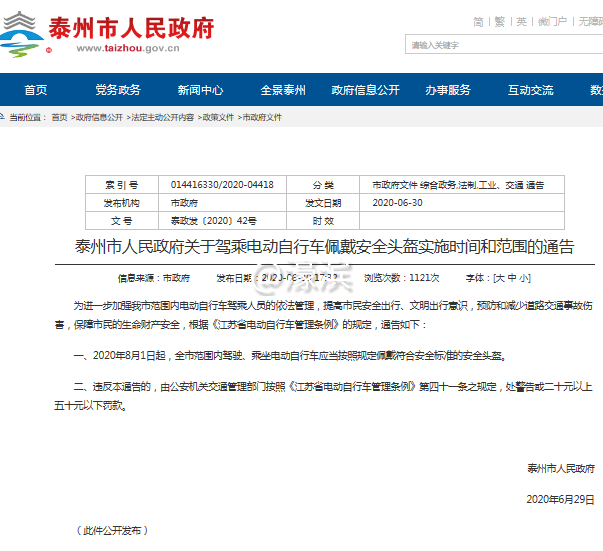Select the English 英 language link
The height and width of the screenshot is (551, 603).
point(521,21)
